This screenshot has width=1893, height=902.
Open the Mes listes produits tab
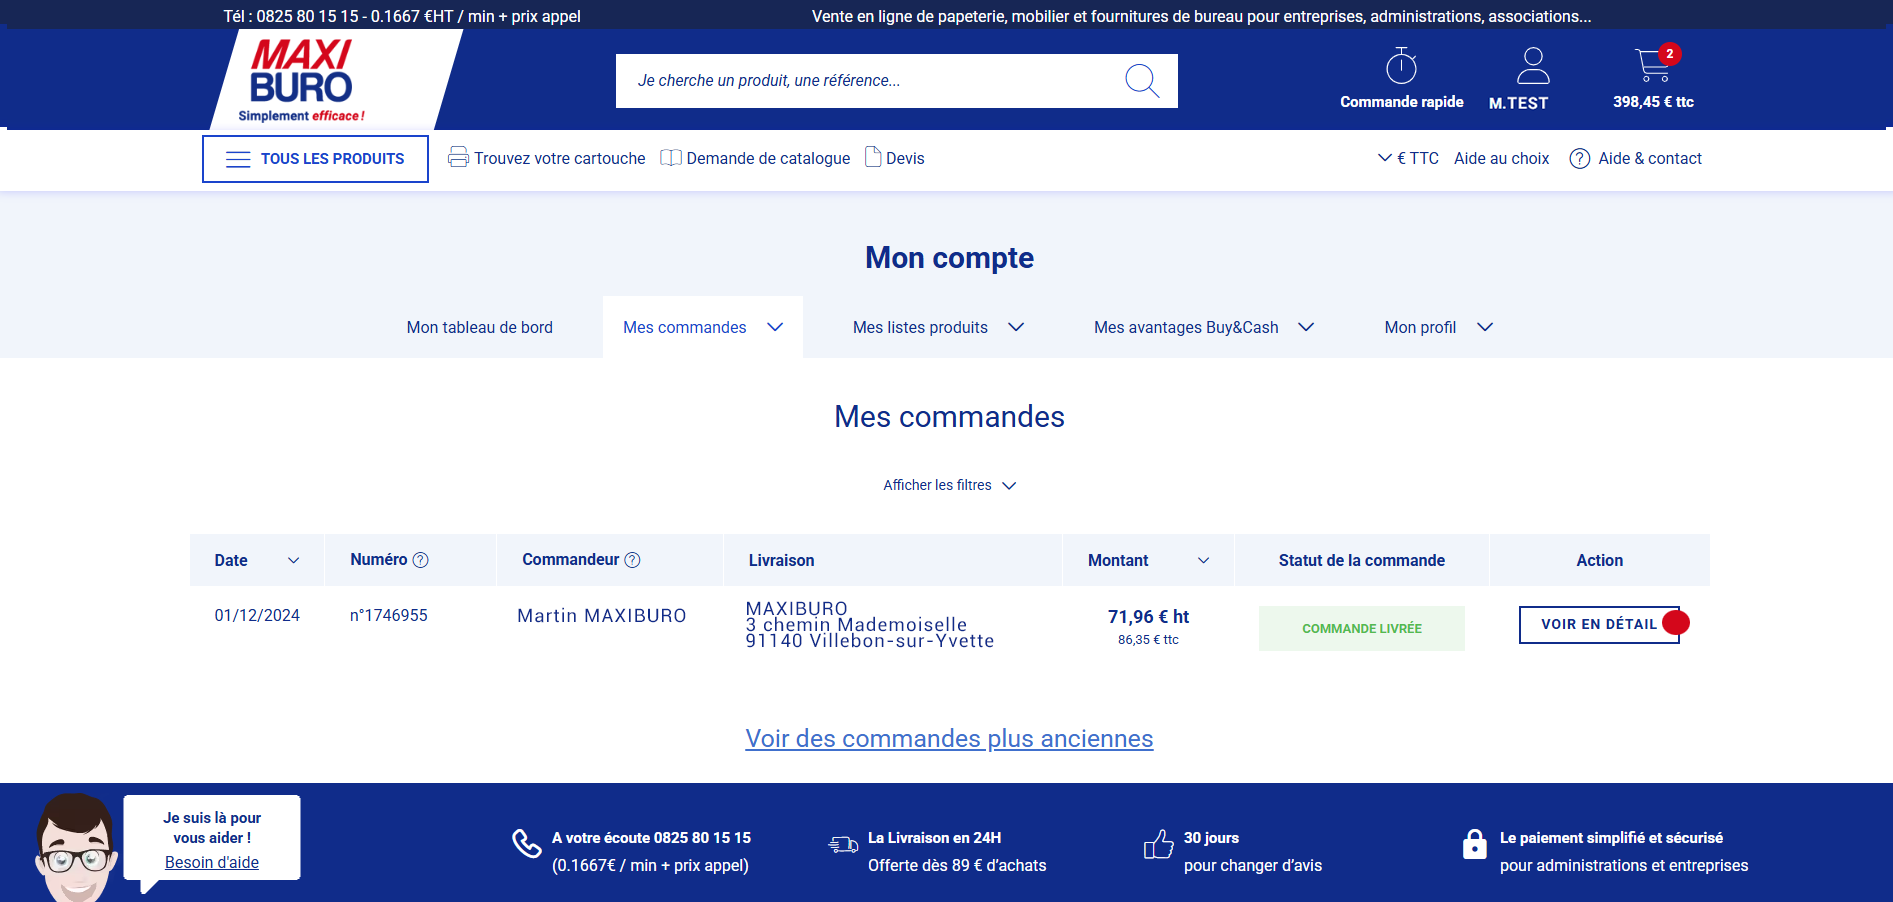[937, 327]
